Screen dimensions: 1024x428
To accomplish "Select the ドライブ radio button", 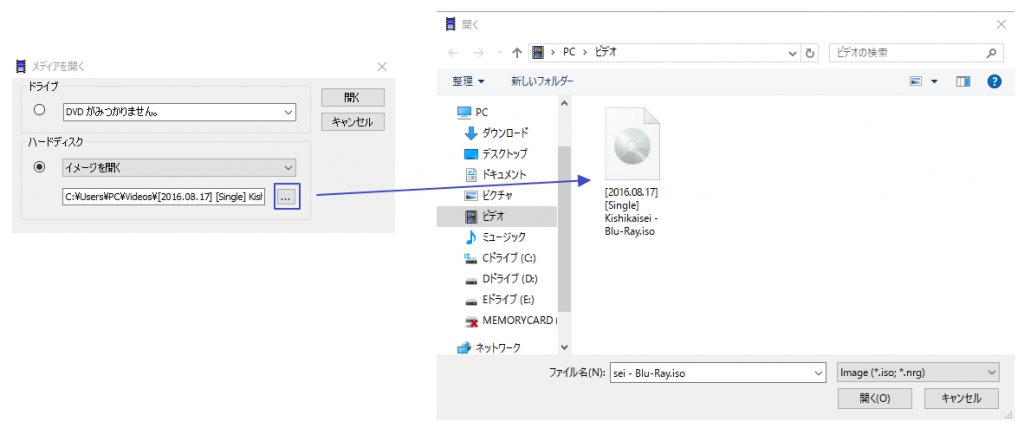I will pyautogui.click(x=40, y=112).
